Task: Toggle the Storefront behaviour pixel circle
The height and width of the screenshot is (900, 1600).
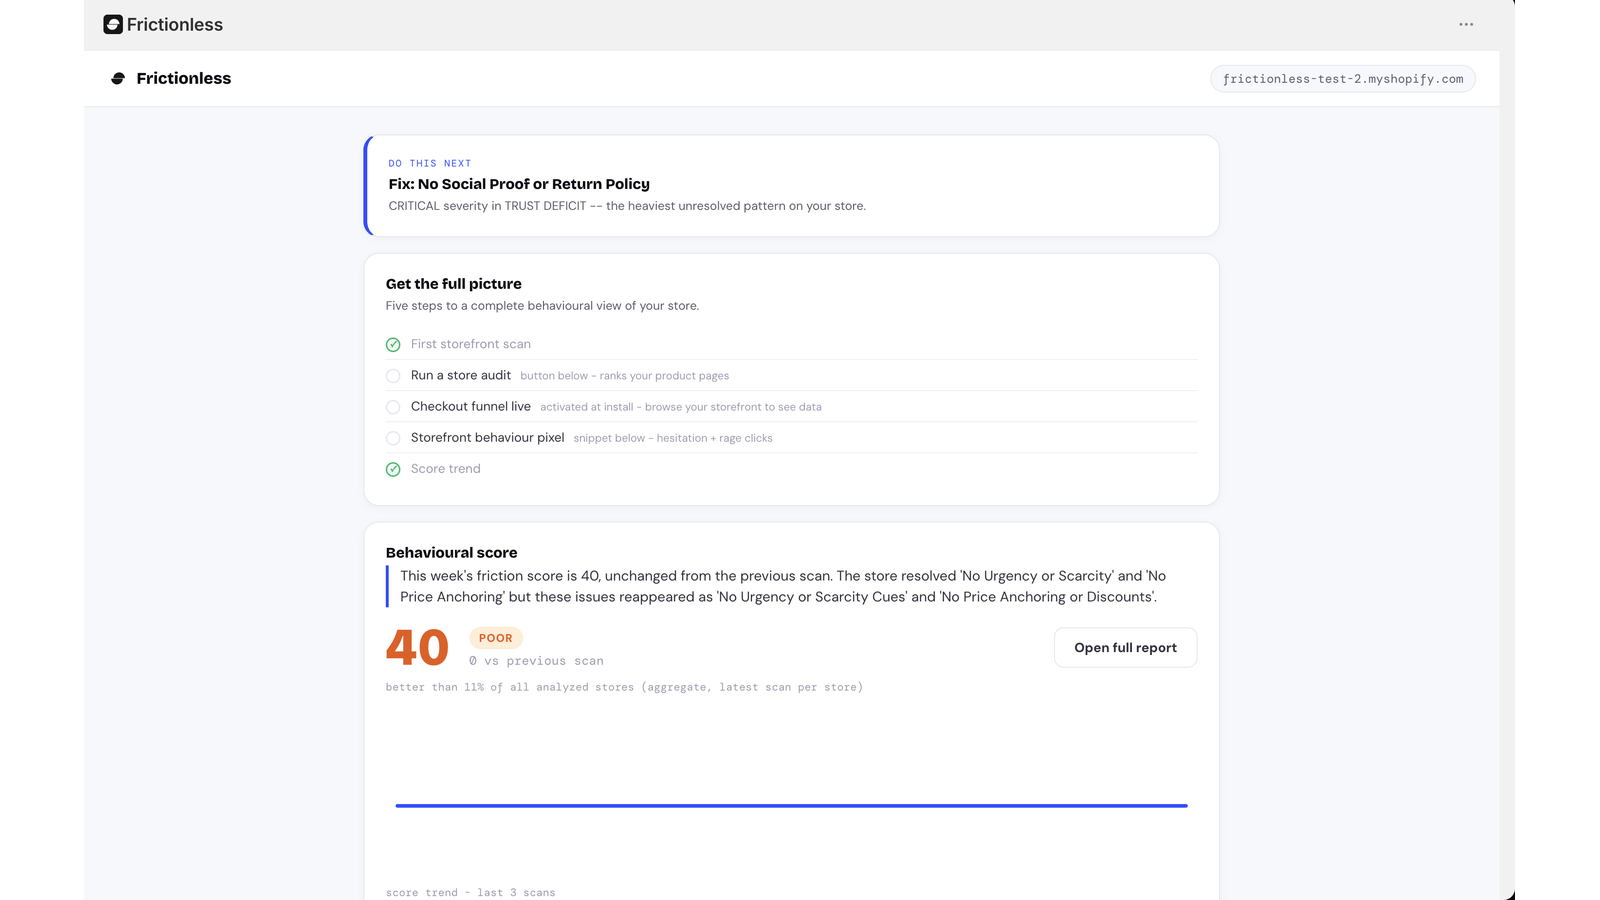Action: [x=393, y=438]
